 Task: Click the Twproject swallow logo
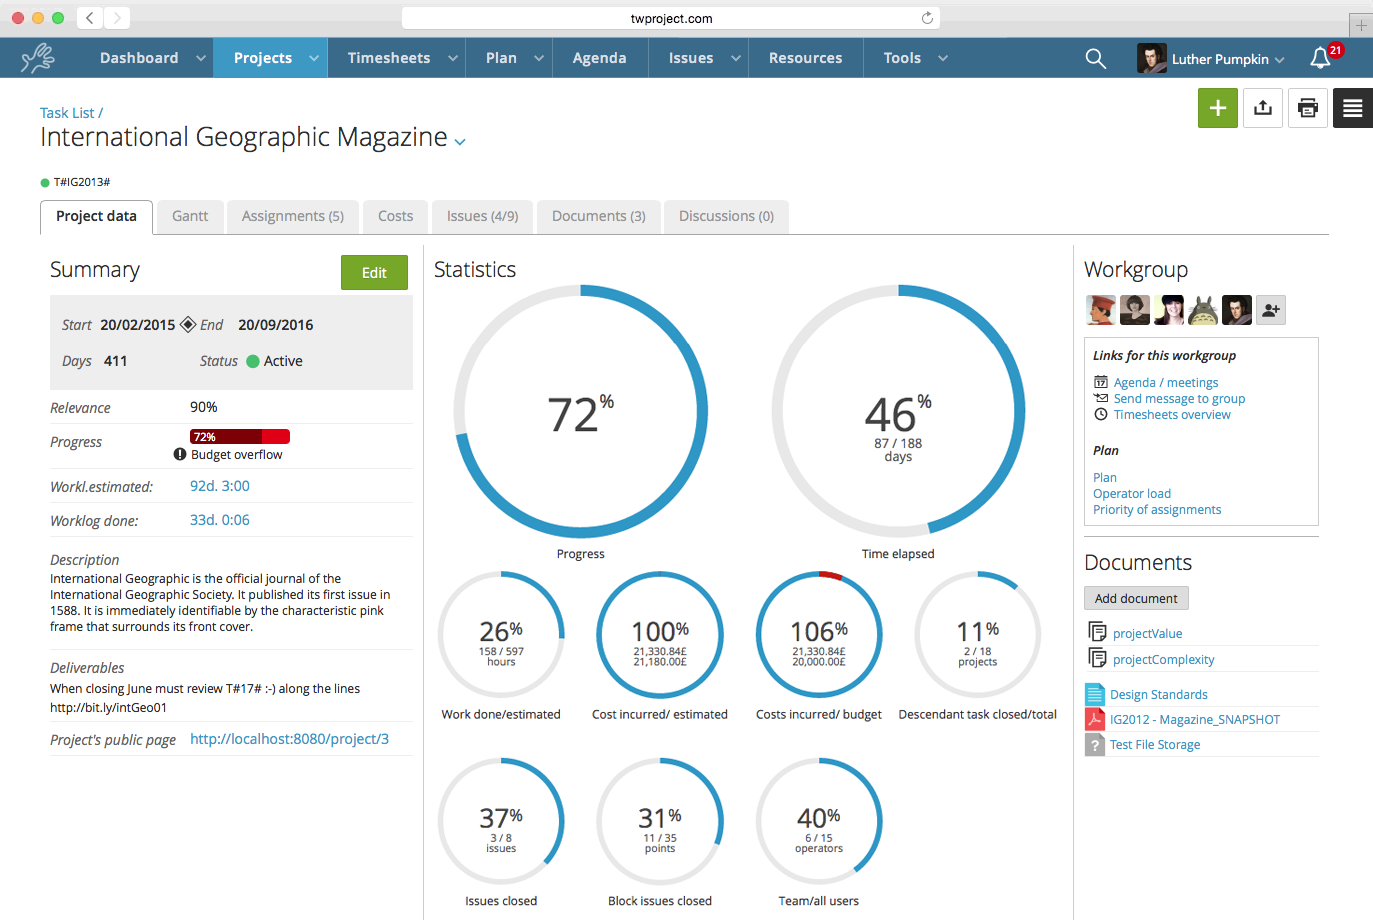point(37,57)
